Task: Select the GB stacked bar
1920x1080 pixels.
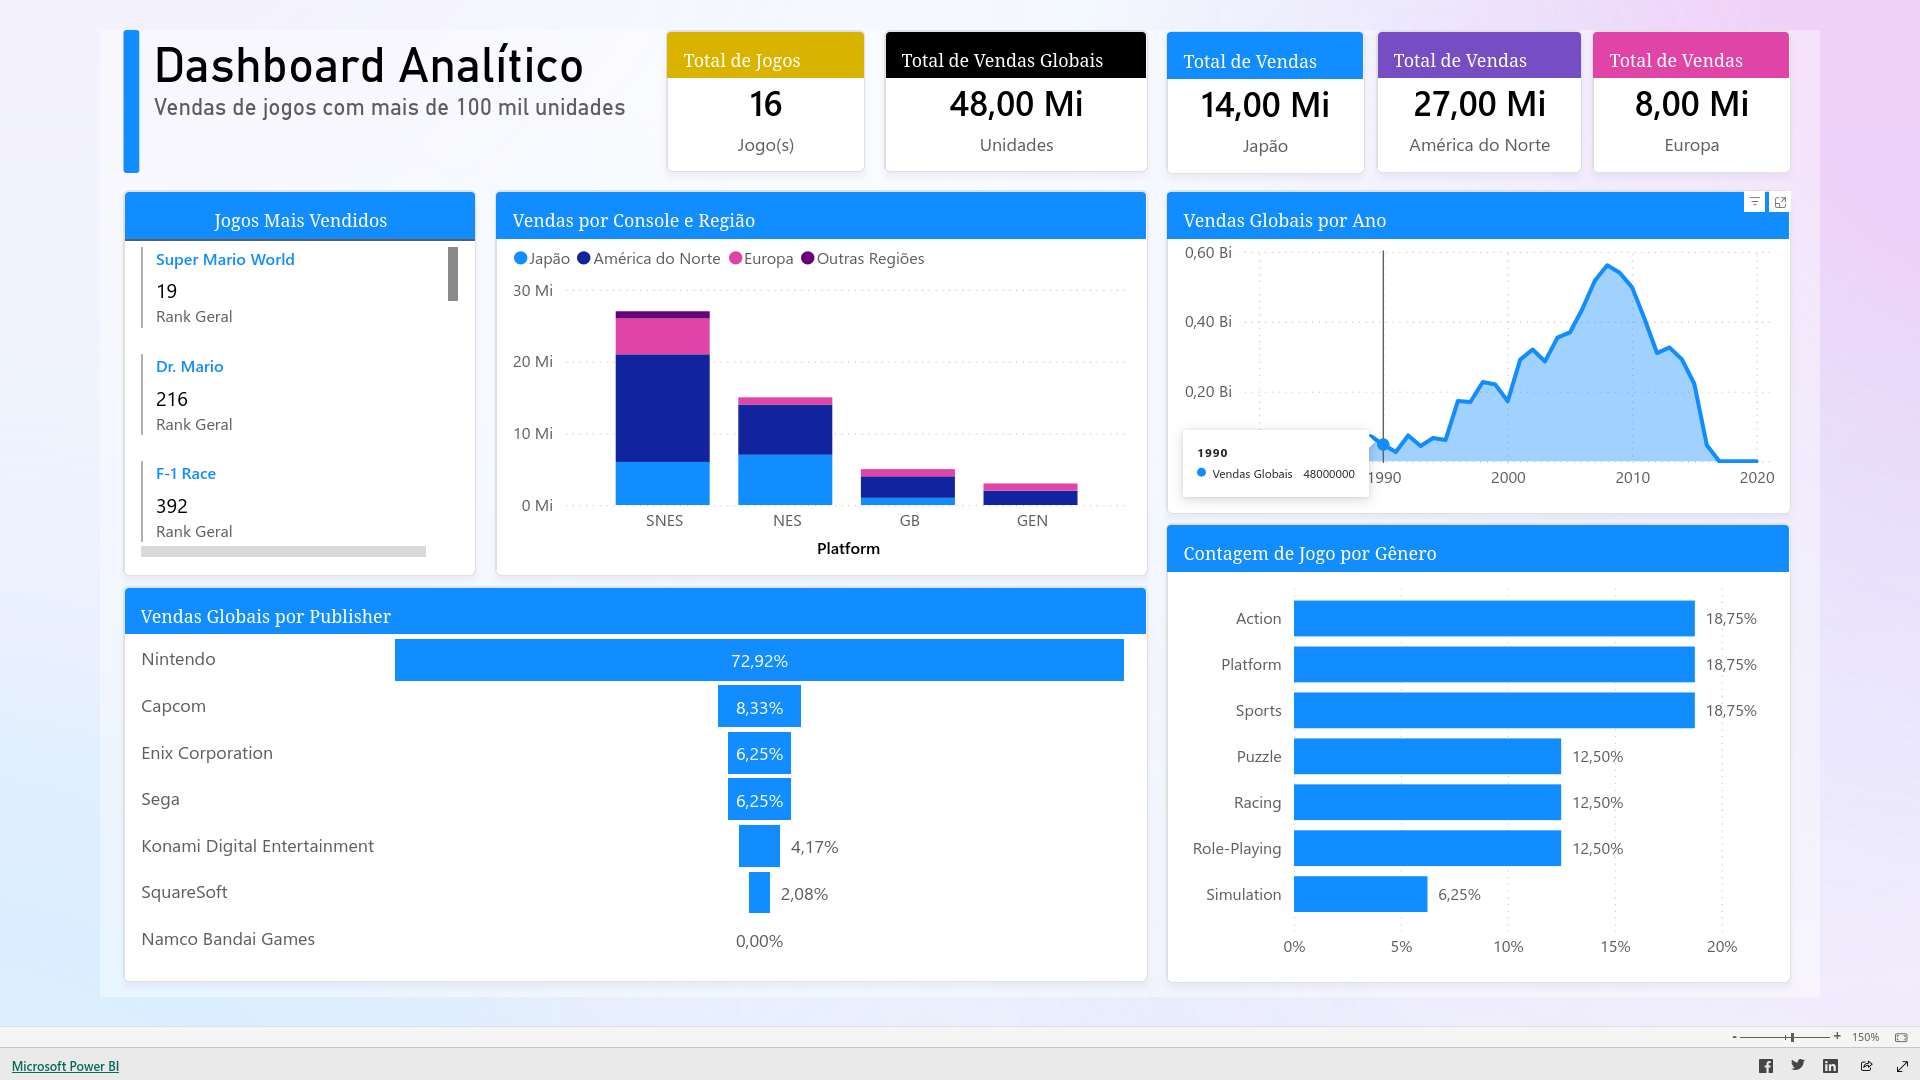Action: pos(908,487)
